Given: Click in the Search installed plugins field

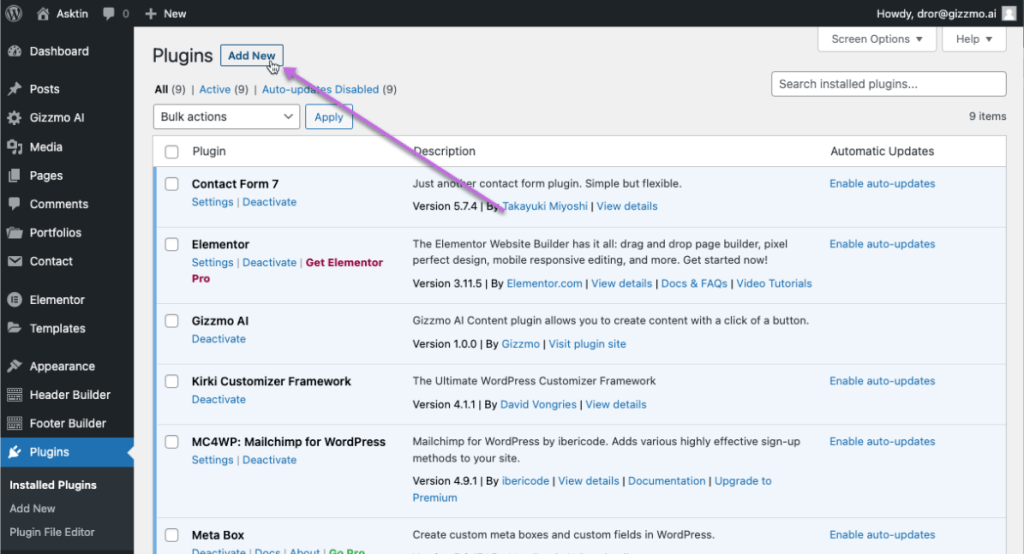Looking at the screenshot, I should click(x=888, y=84).
